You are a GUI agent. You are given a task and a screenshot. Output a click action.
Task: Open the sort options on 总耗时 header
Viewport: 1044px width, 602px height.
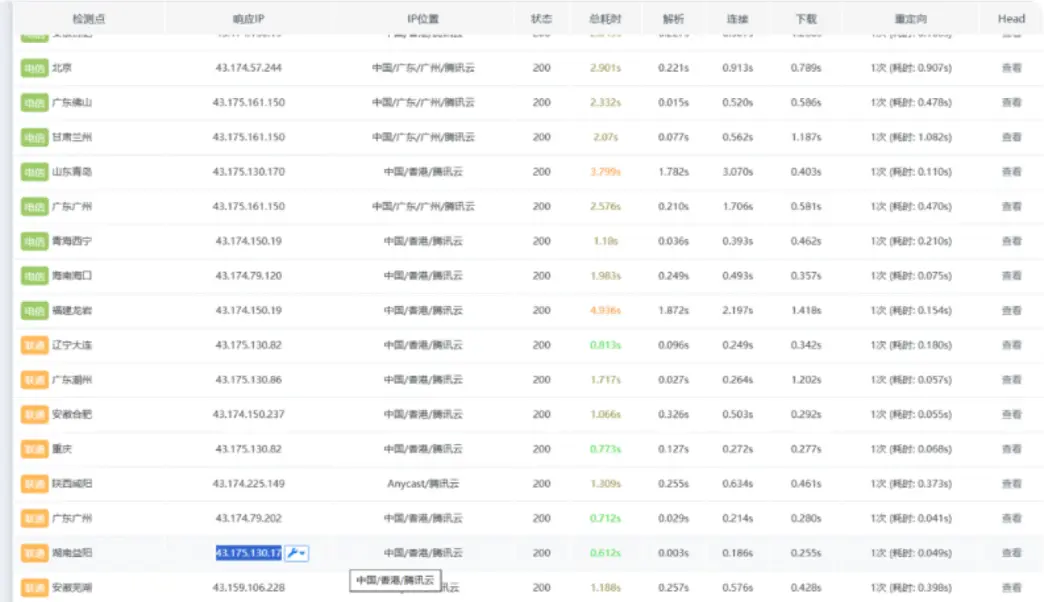[599, 18]
